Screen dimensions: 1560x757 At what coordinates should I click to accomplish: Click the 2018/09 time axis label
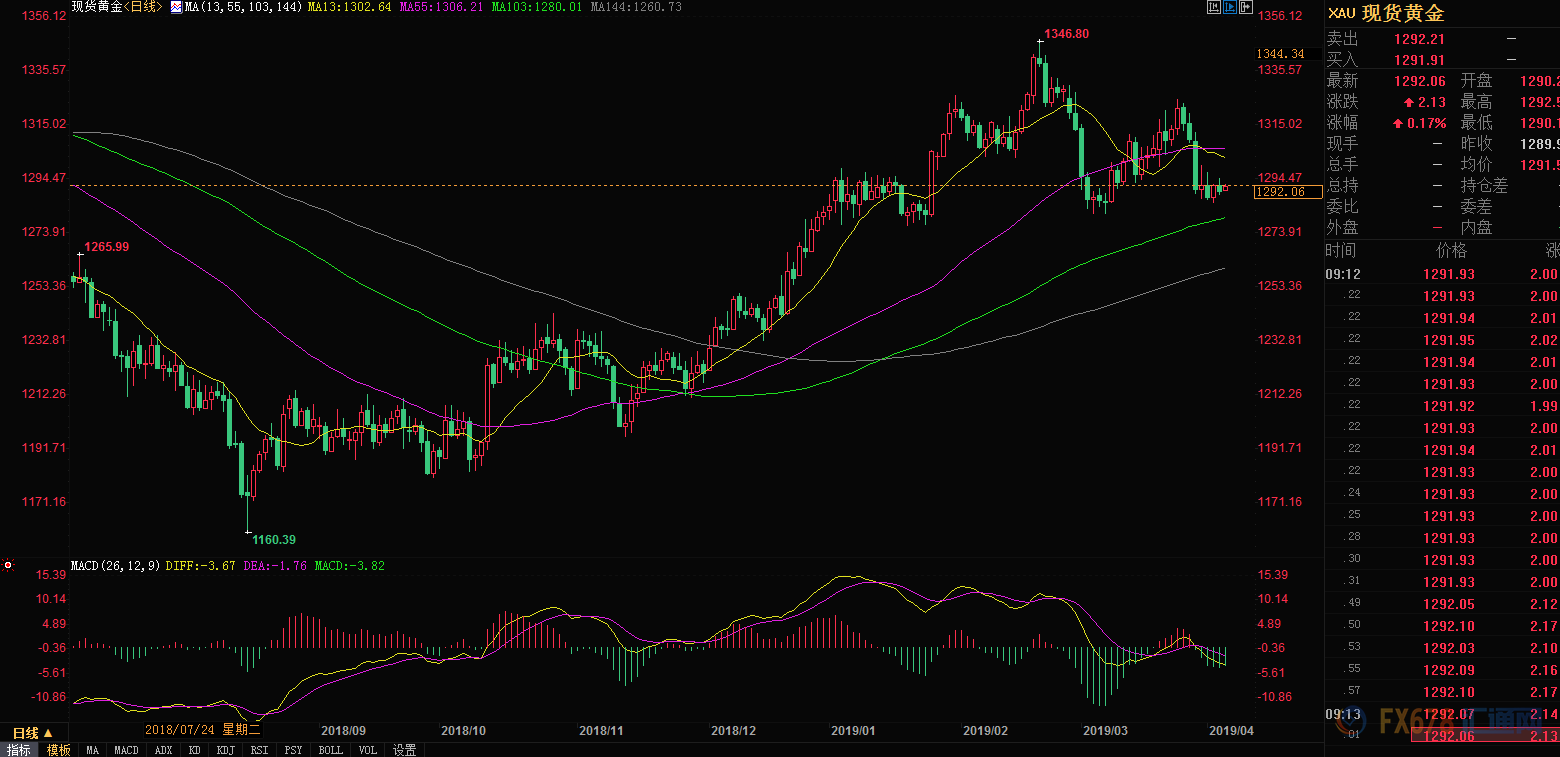point(344,731)
